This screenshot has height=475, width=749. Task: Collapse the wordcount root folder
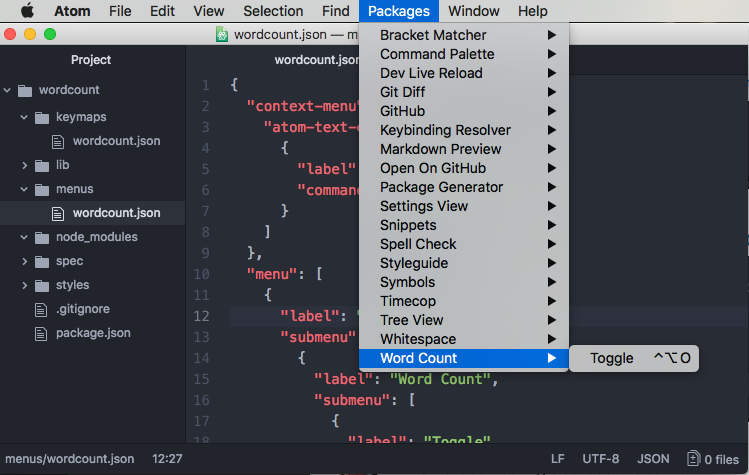tap(8, 90)
